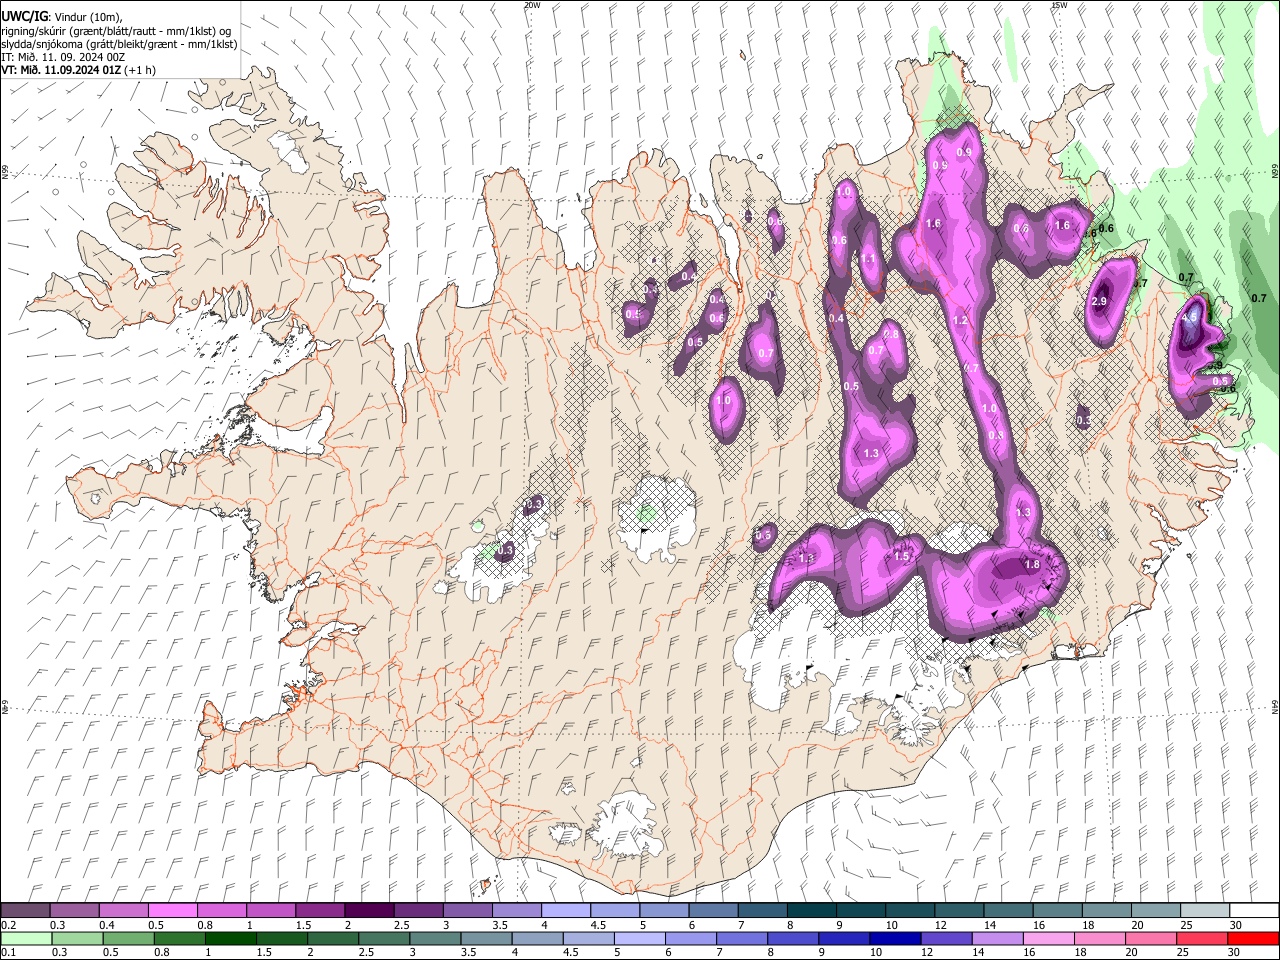Click the 'rigning/skúrir' legend description line
The image size is (1280, 960).
point(117,31)
